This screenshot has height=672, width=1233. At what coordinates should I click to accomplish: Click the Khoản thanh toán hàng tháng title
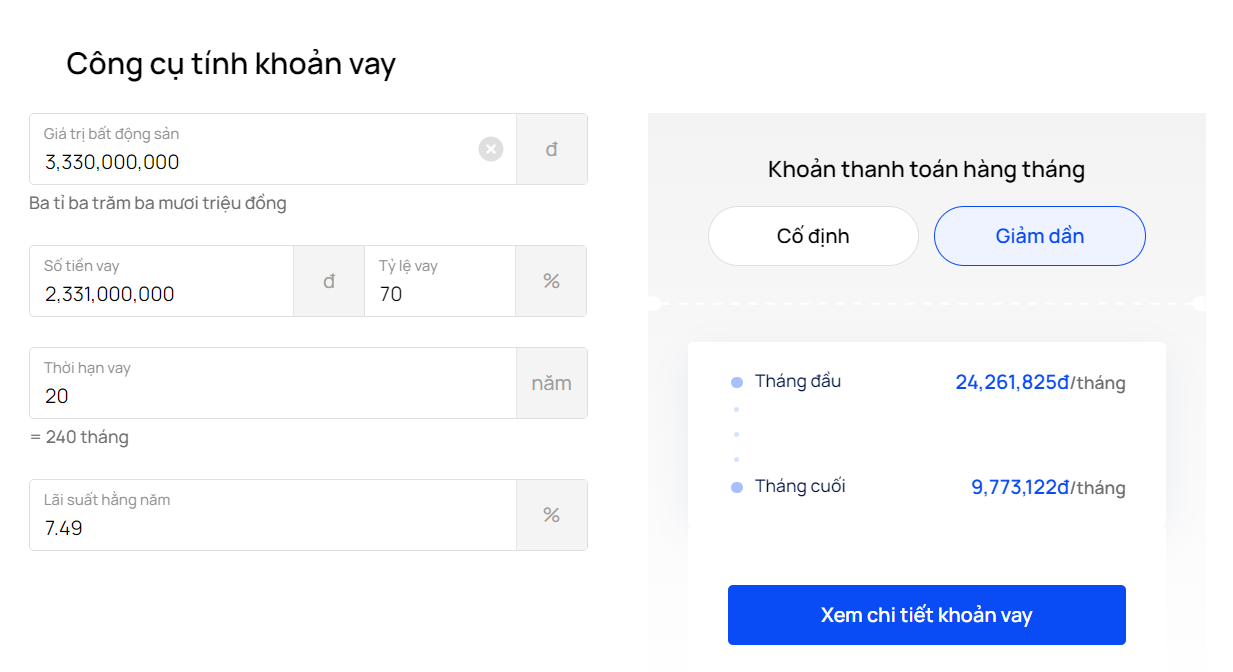926,169
